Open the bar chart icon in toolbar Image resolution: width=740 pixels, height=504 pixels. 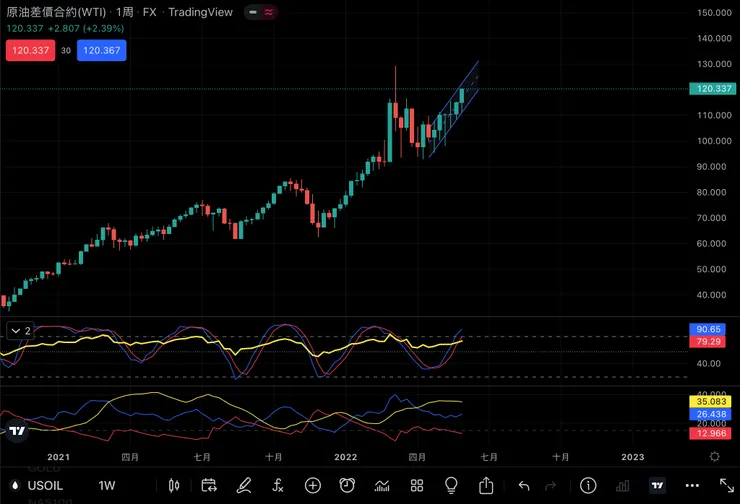click(x=622, y=485)
